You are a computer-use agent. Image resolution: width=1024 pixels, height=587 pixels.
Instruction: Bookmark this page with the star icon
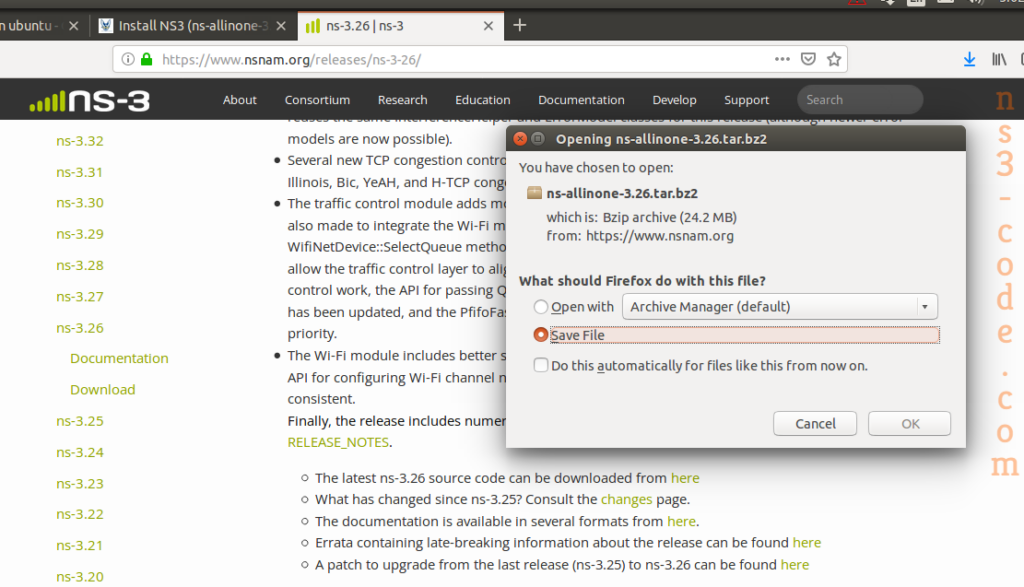pyautogui.click(x=834, y=59)
